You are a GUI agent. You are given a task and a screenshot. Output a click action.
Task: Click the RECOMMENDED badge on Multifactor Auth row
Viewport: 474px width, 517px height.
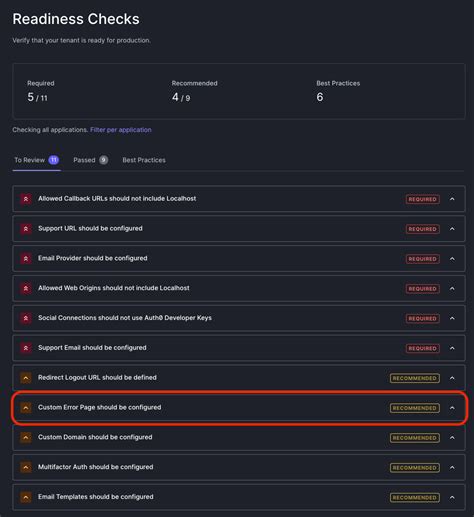(x=414, y=468)
